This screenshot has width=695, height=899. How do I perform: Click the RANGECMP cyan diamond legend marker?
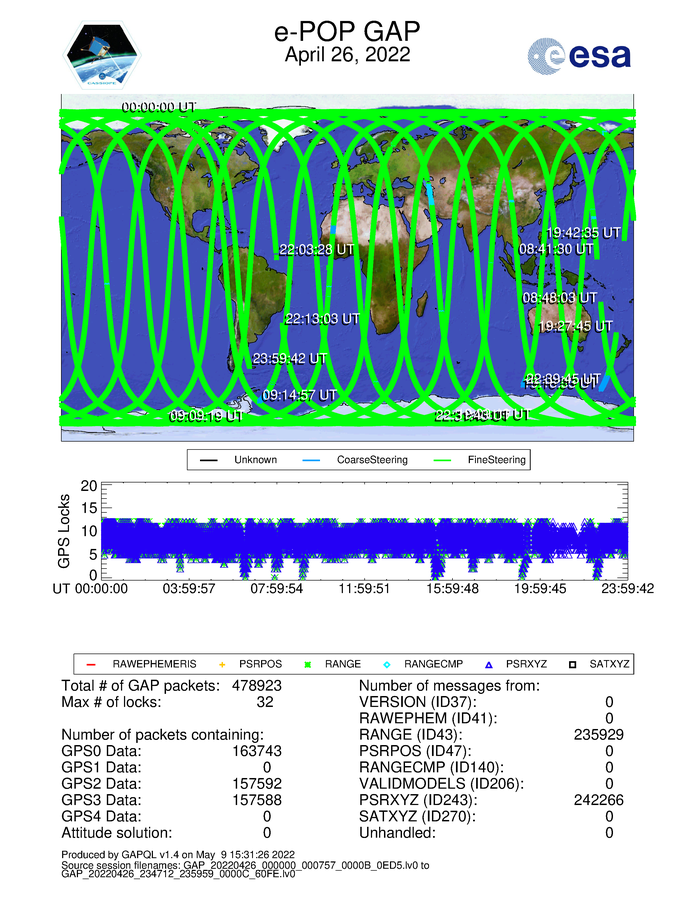pos(388,663)
